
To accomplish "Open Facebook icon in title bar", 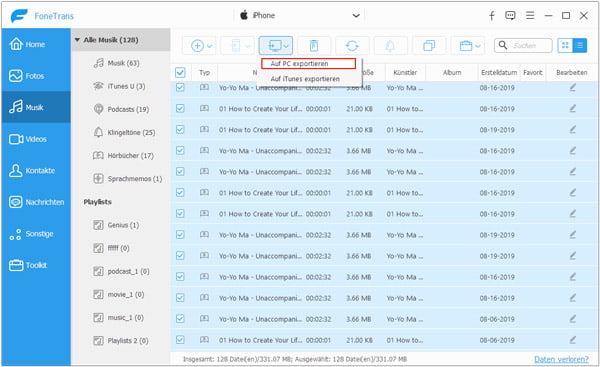I will [x=492, y=15].
